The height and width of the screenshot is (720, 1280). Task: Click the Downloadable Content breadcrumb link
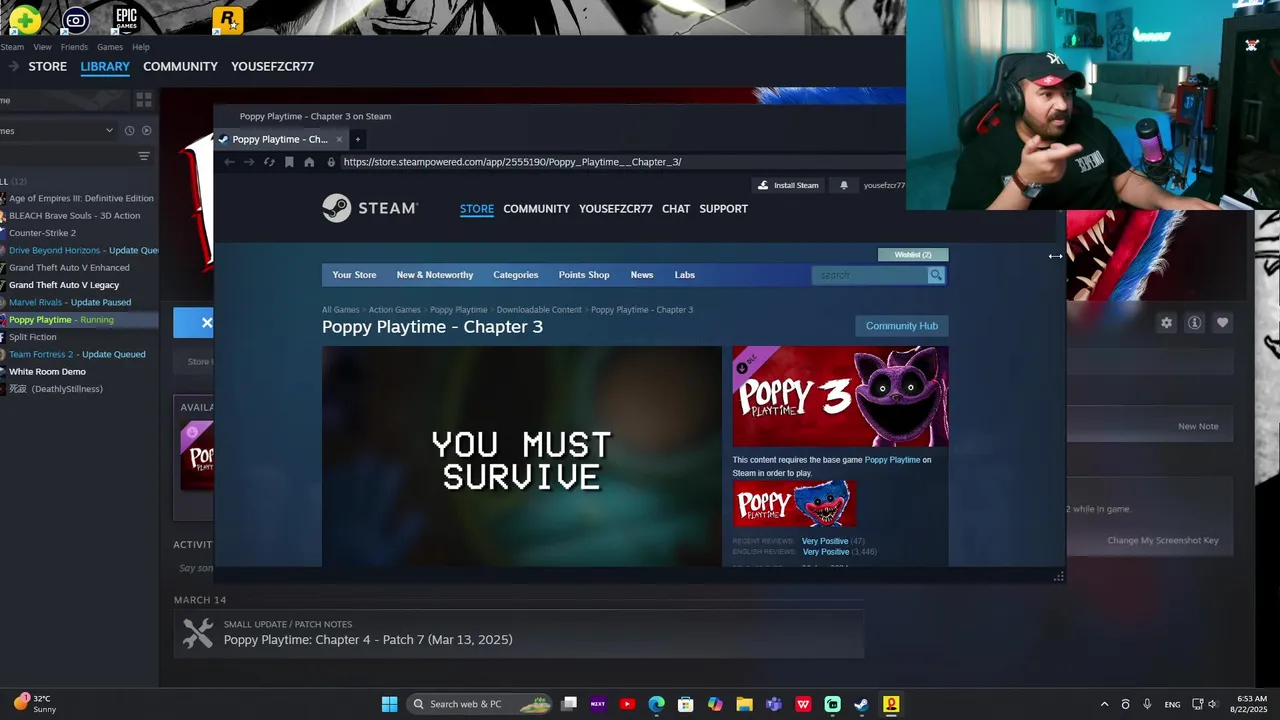539,310
